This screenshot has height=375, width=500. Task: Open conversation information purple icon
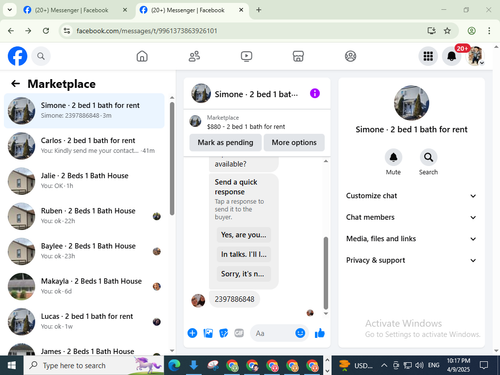pos(315,93)
